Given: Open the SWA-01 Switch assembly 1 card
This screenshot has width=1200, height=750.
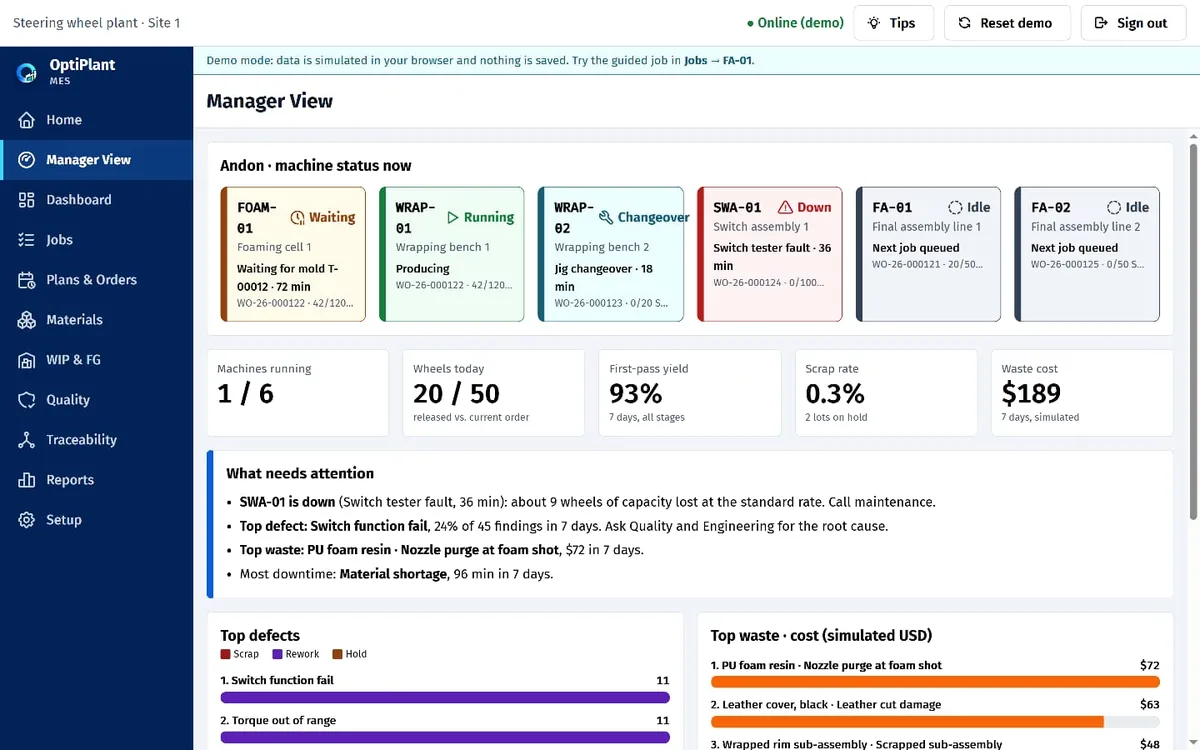Looking at the screenshot, I should 770,254.
